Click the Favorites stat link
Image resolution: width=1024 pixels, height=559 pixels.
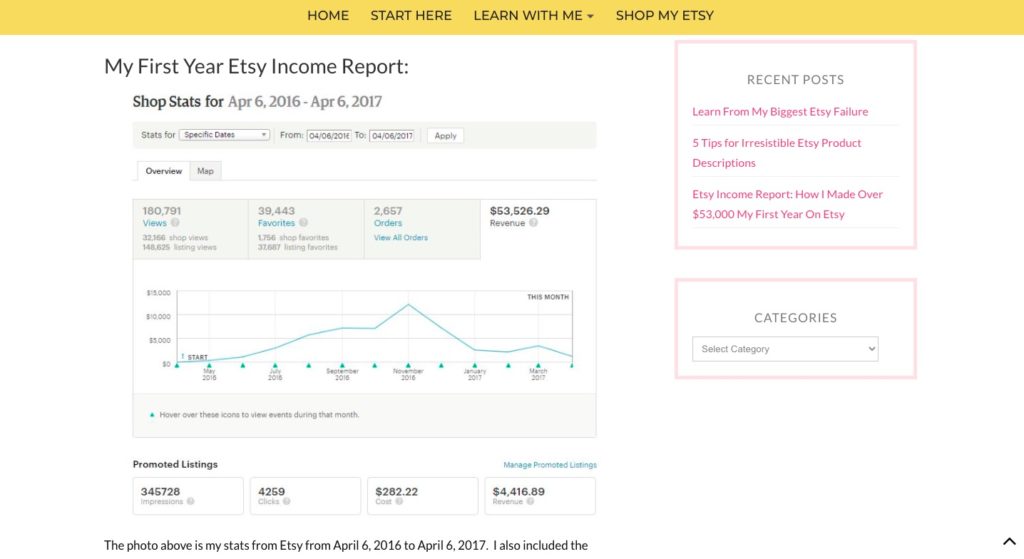pos(276,223)
